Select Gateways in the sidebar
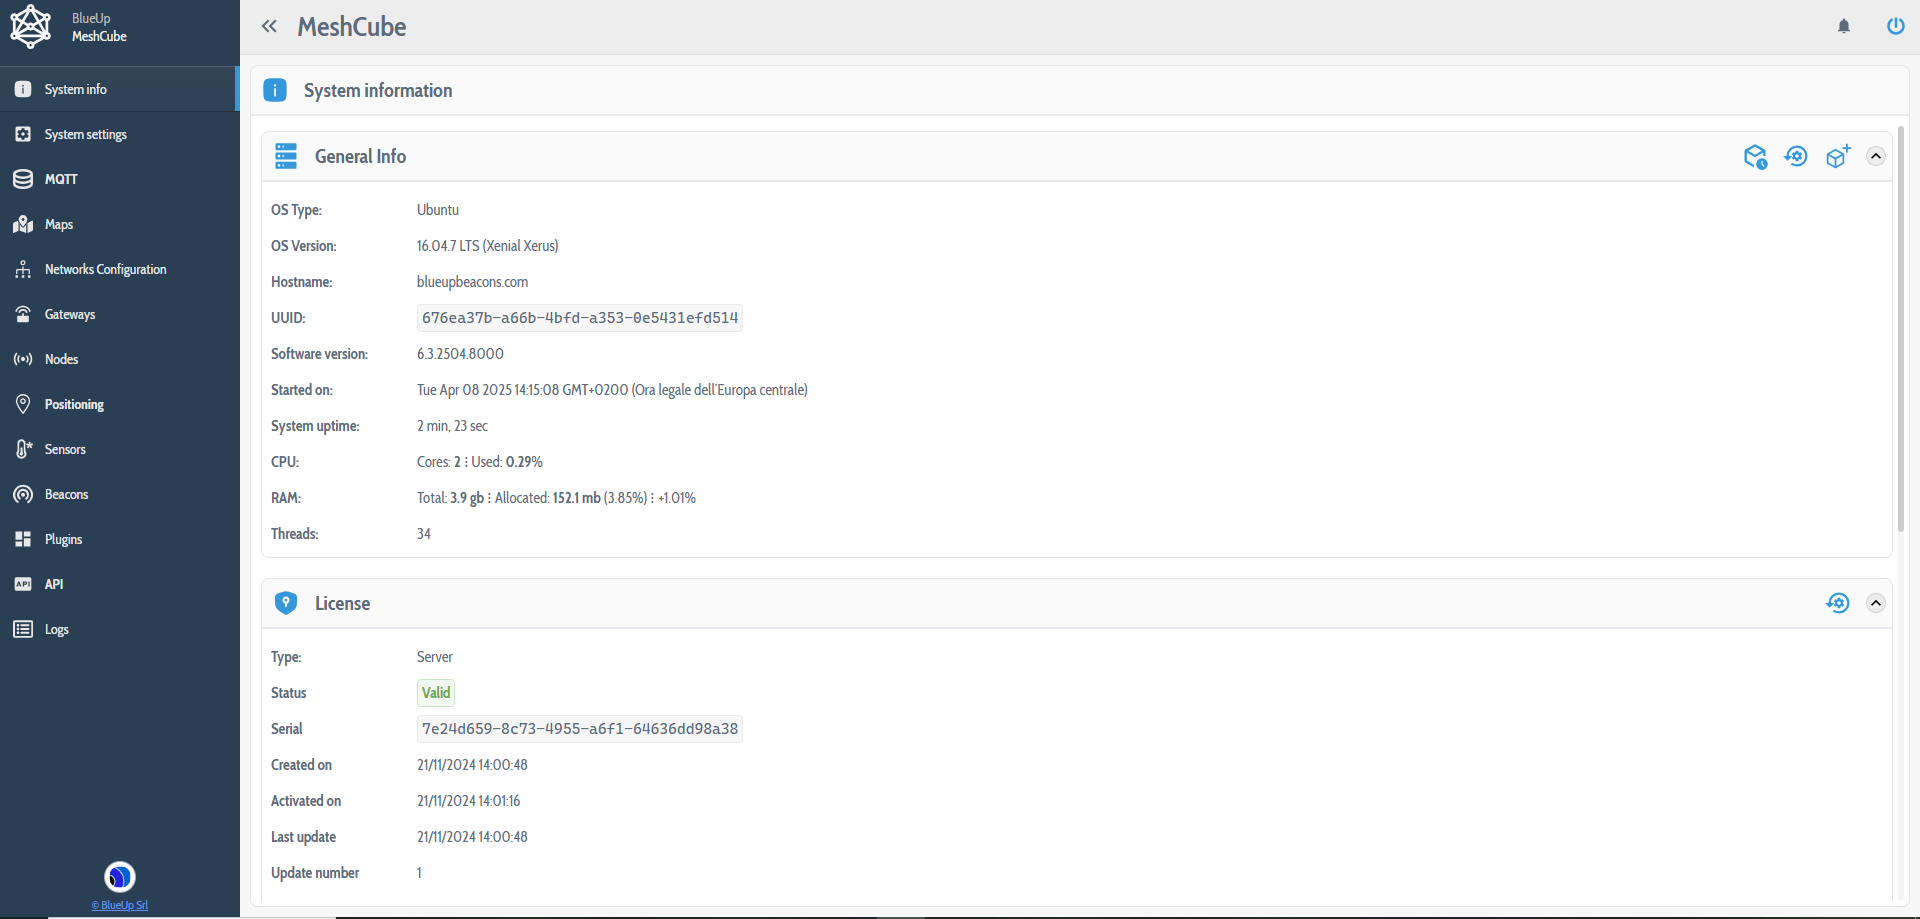This screenshot has height=919, width=1920. pyautogui.click(x=70, y=314)
